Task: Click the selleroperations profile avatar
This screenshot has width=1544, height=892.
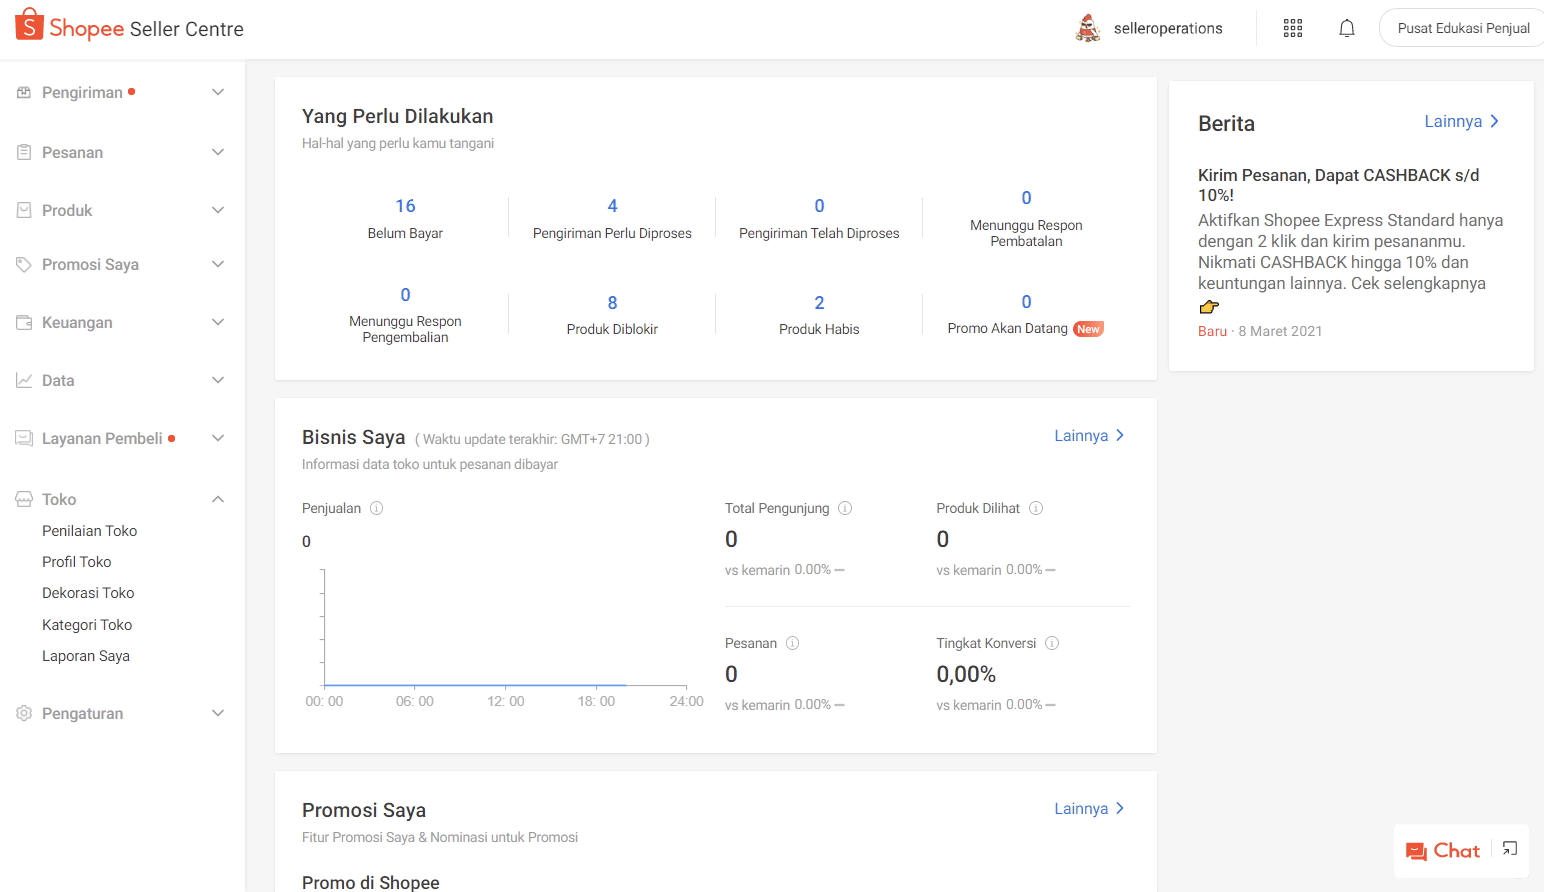Action: pos(1088,28)
